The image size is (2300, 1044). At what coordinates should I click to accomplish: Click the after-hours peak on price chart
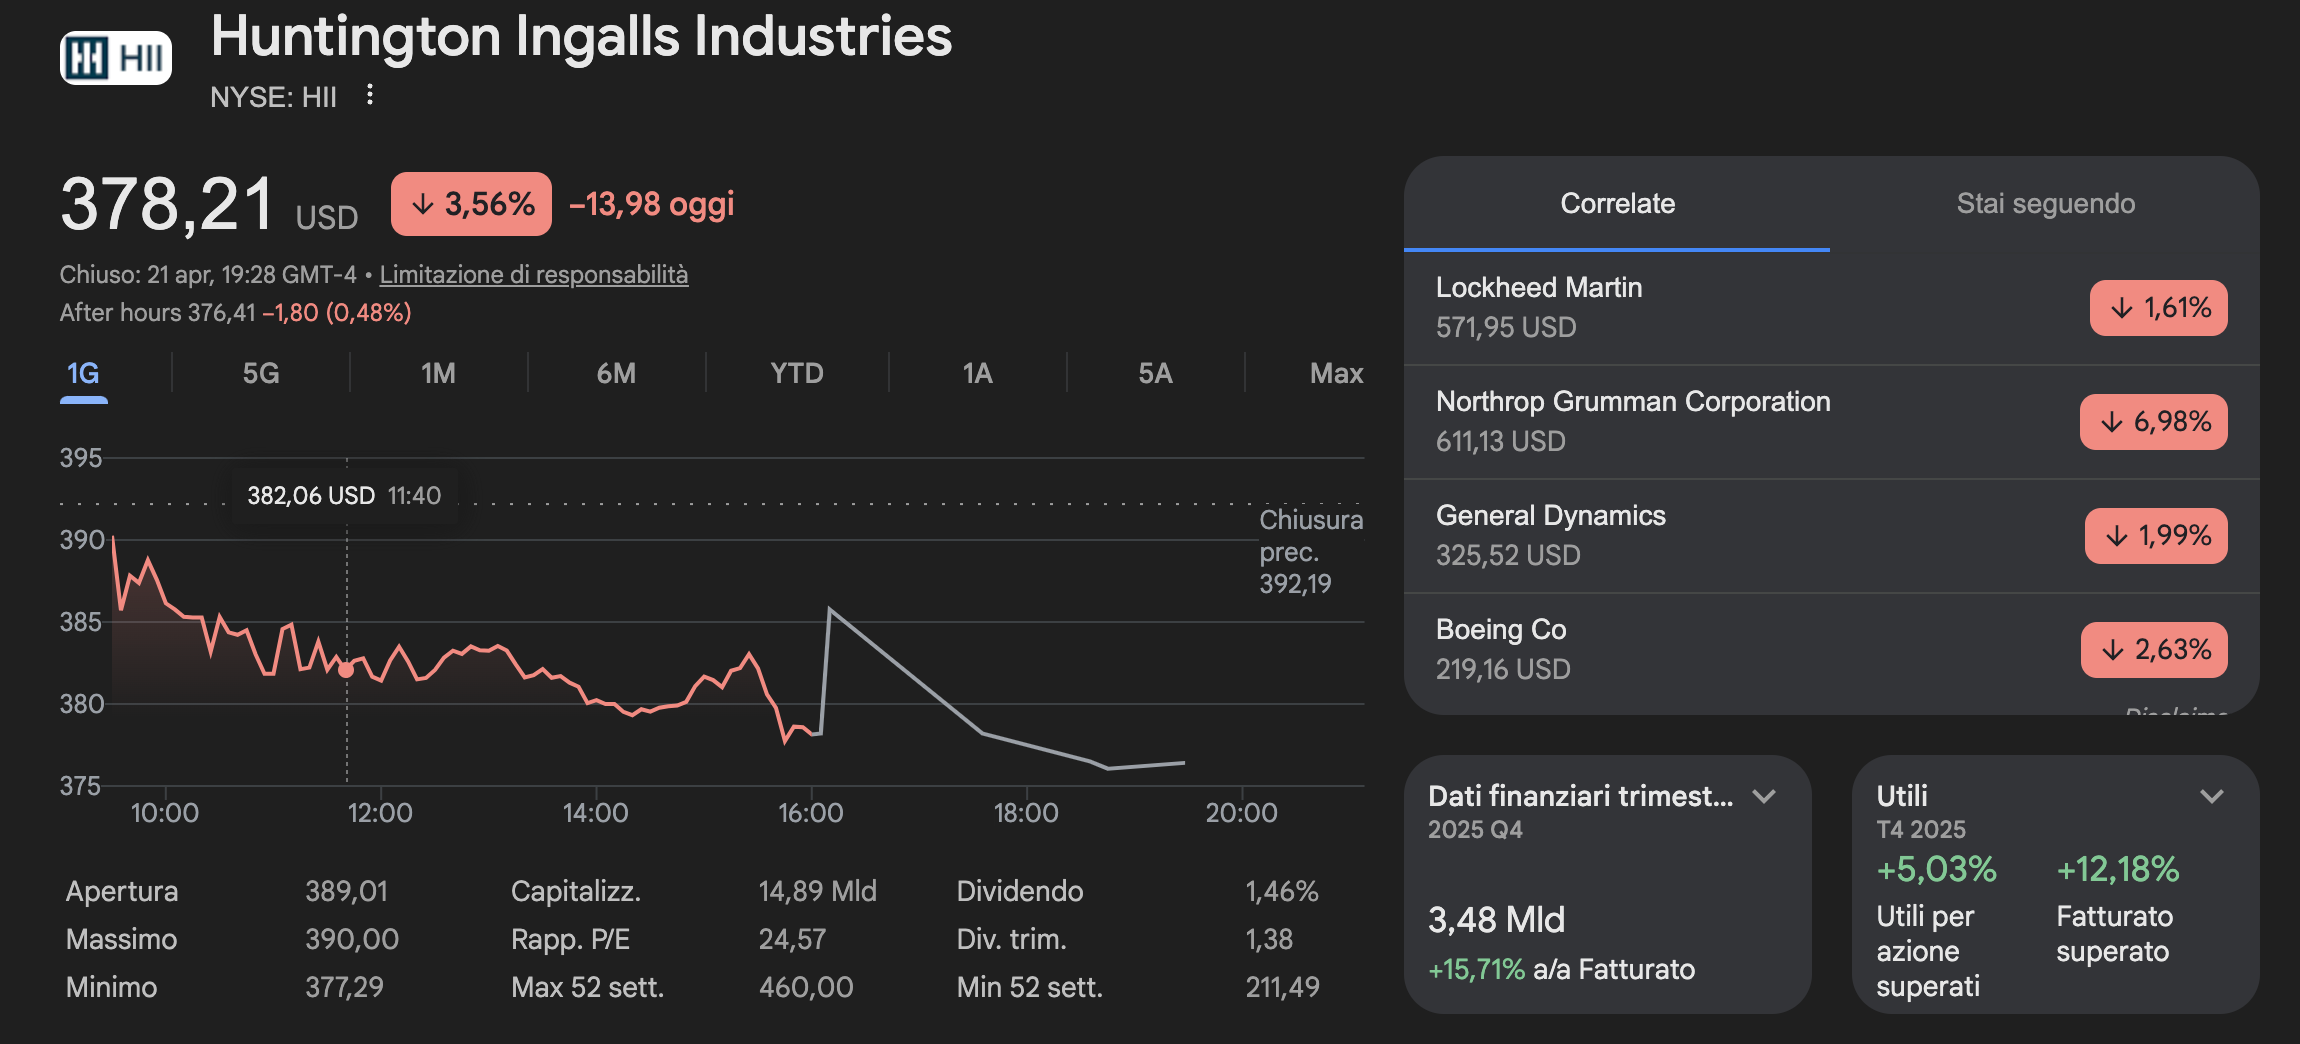pos(830,608)
